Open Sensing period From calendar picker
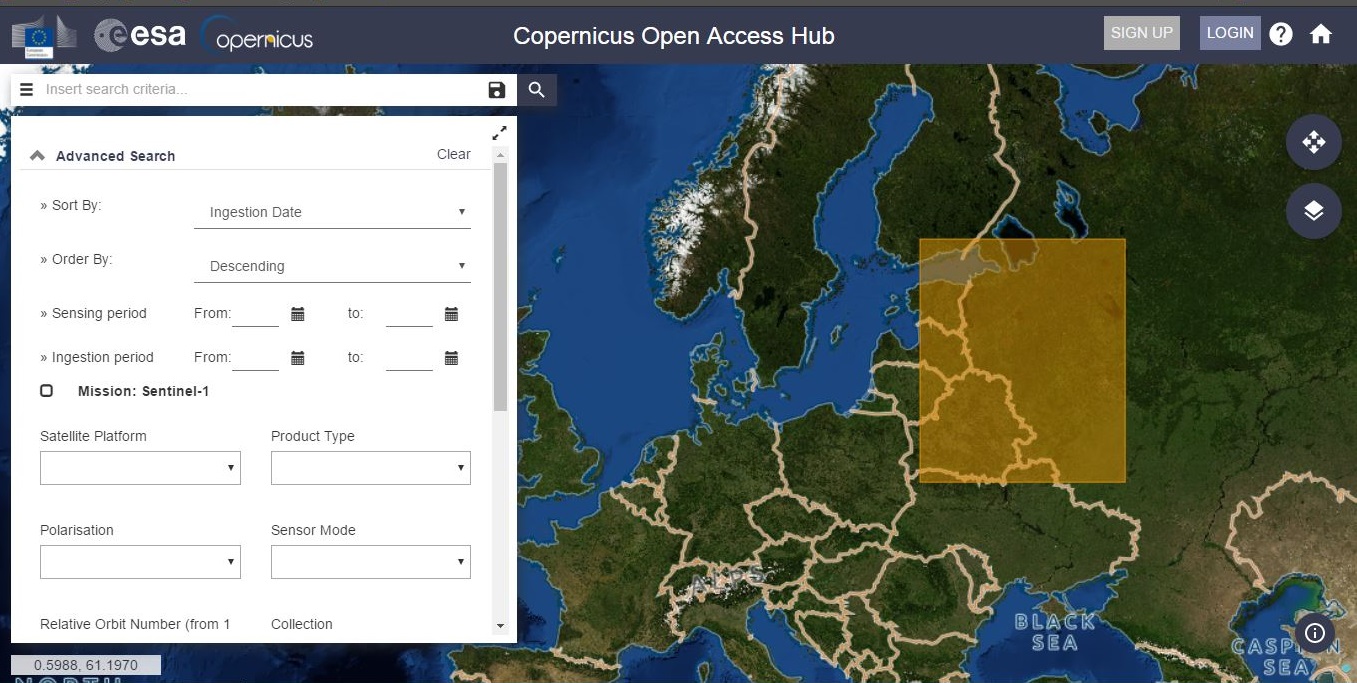Screen dimensions: 1357x683 point(297,314)
